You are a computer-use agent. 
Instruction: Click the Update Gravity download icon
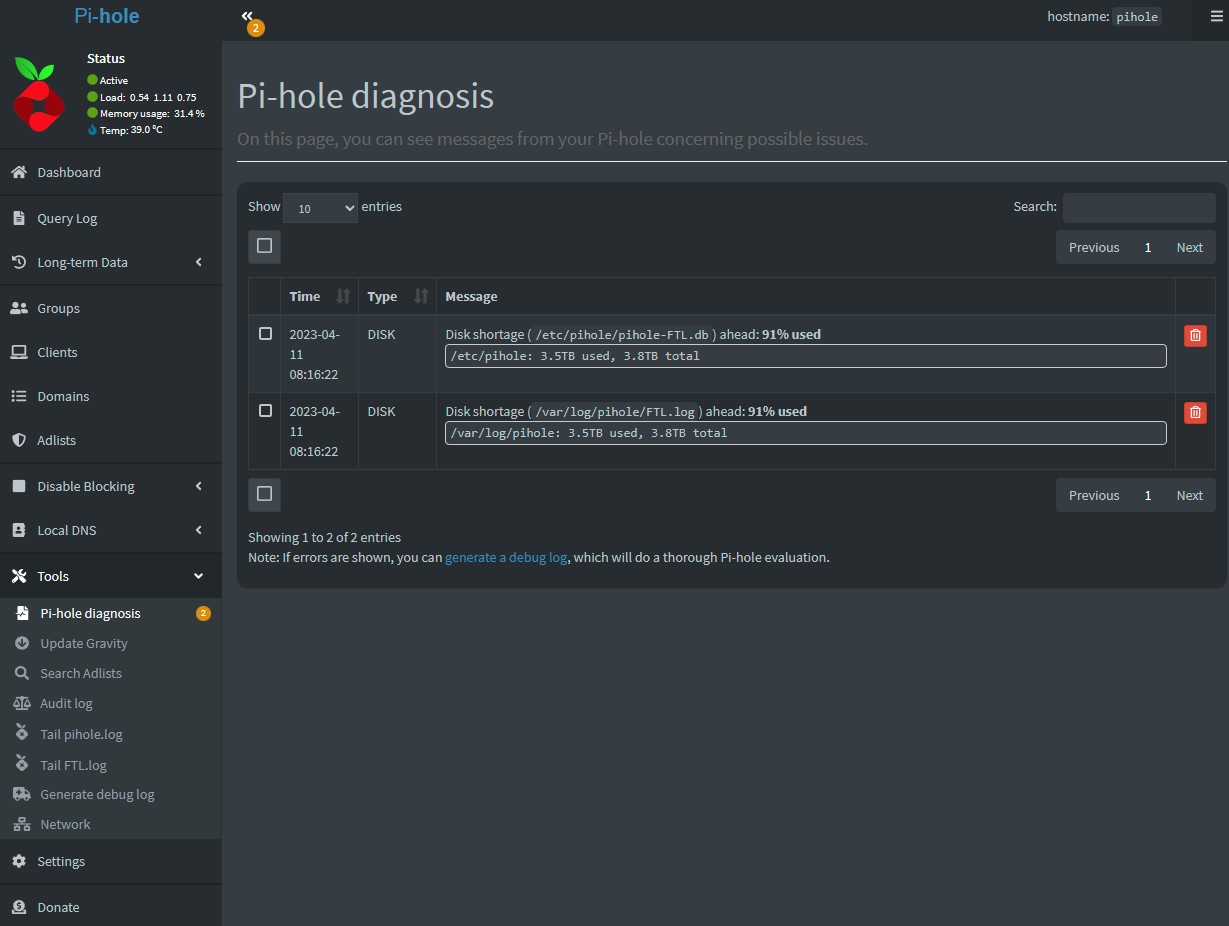[x=22, y=643]
